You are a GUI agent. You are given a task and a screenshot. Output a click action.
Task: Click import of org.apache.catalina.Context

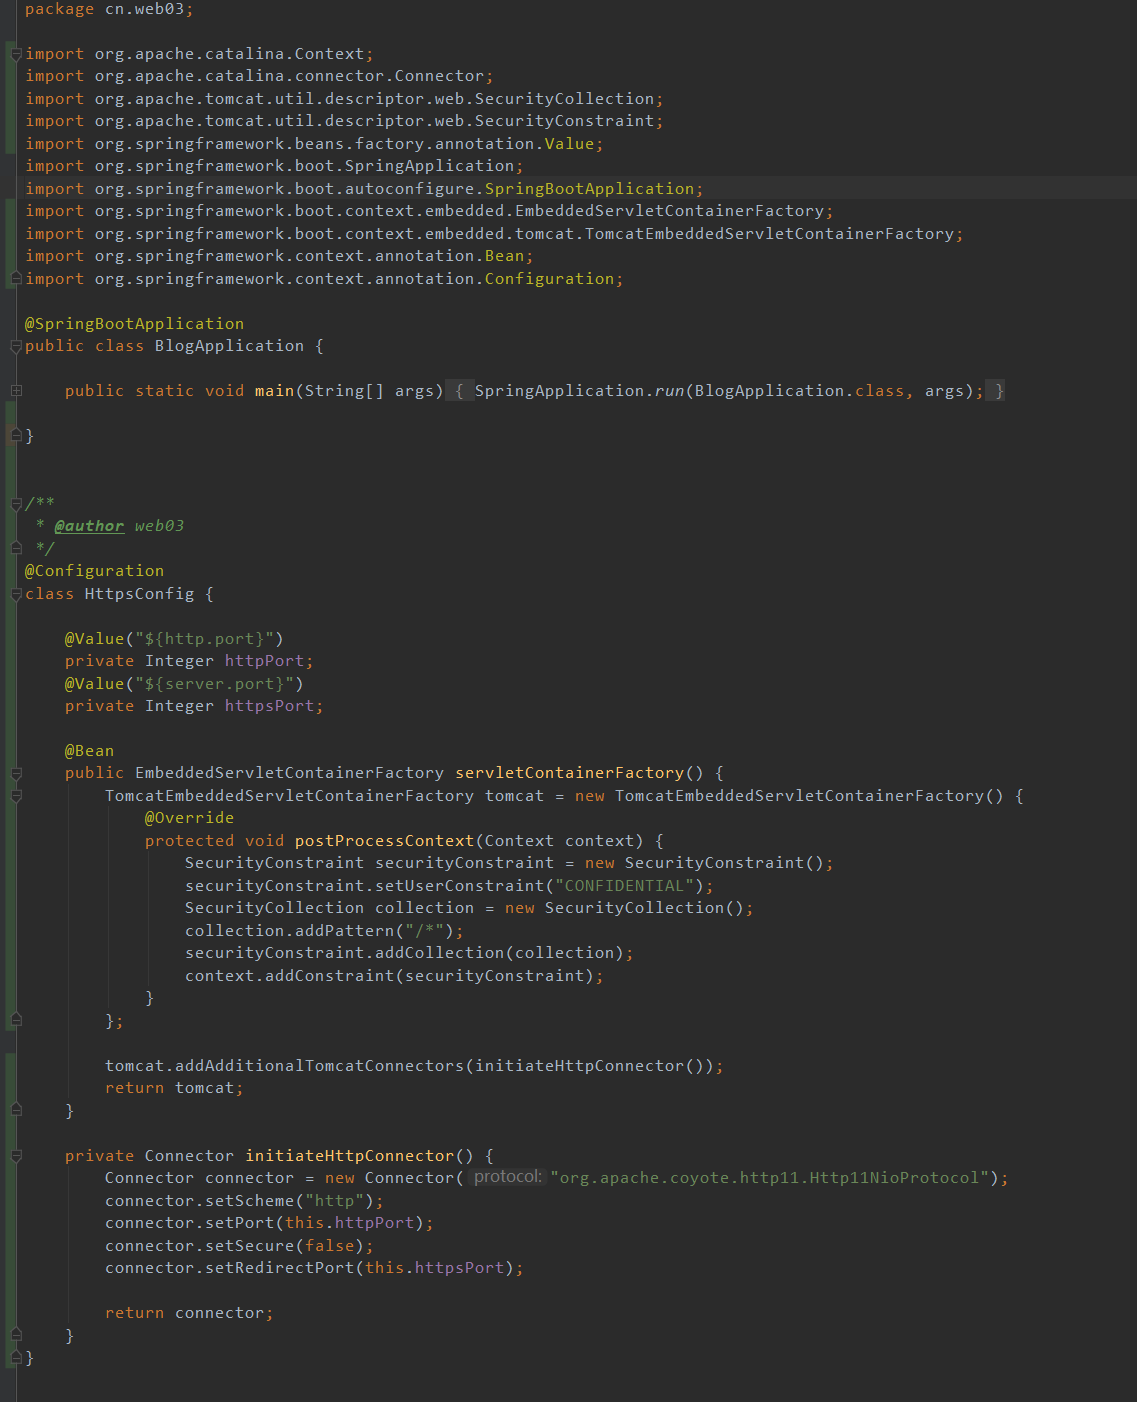199,54
